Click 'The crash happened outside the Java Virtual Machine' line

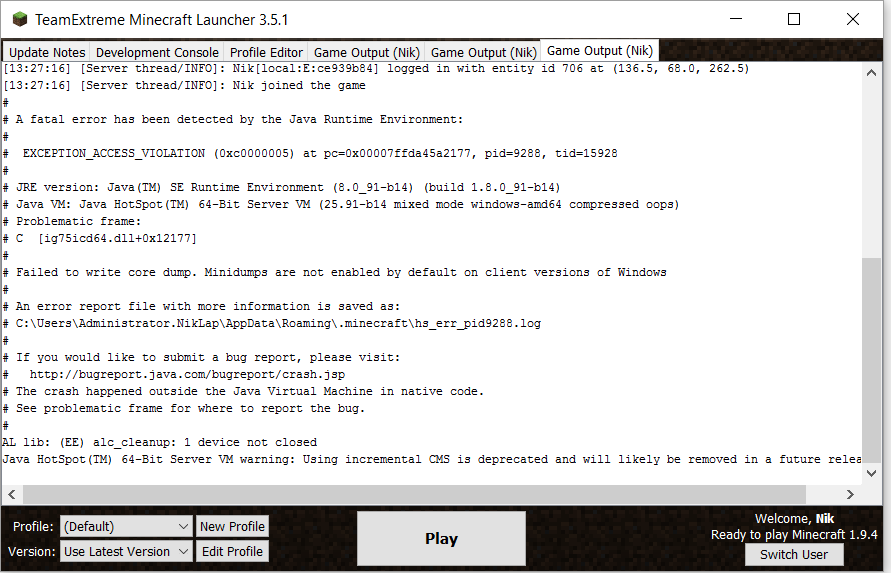point(243,391)
